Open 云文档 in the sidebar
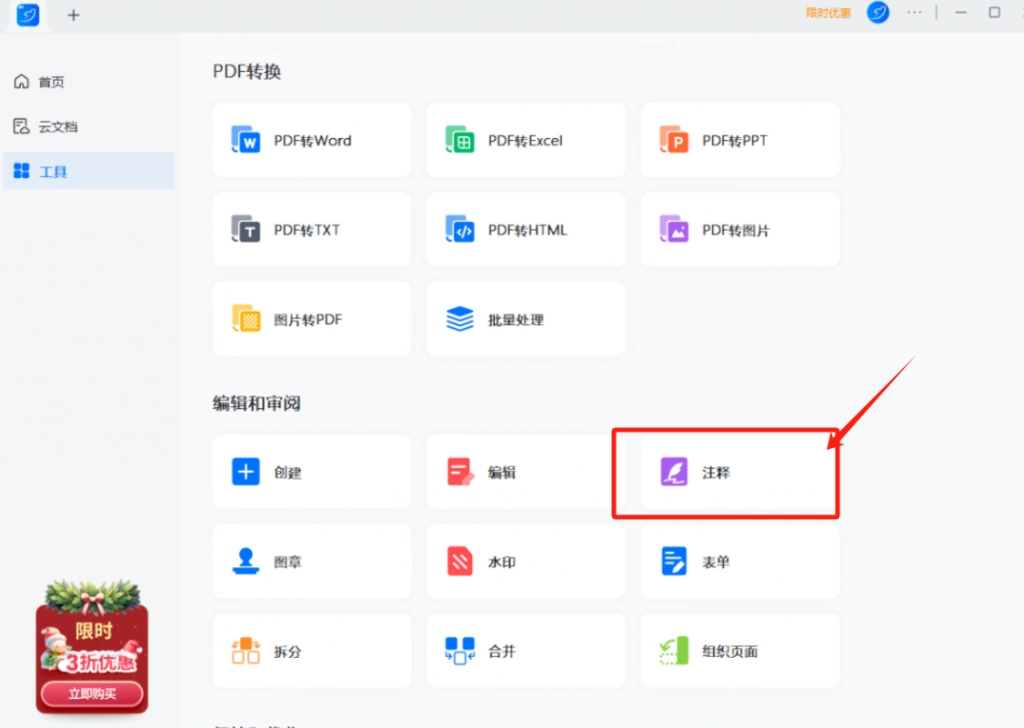 (88, 126)
